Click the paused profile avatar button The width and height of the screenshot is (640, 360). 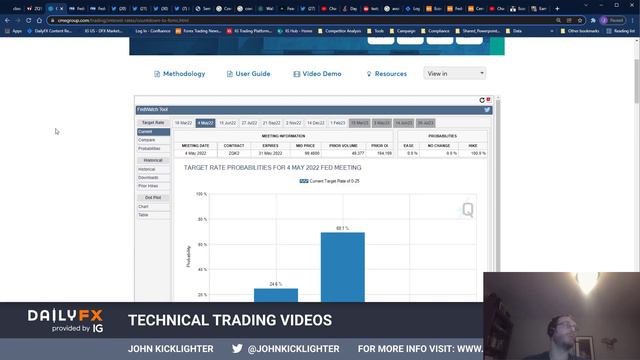pyautogui.click(x=613, y=20)
